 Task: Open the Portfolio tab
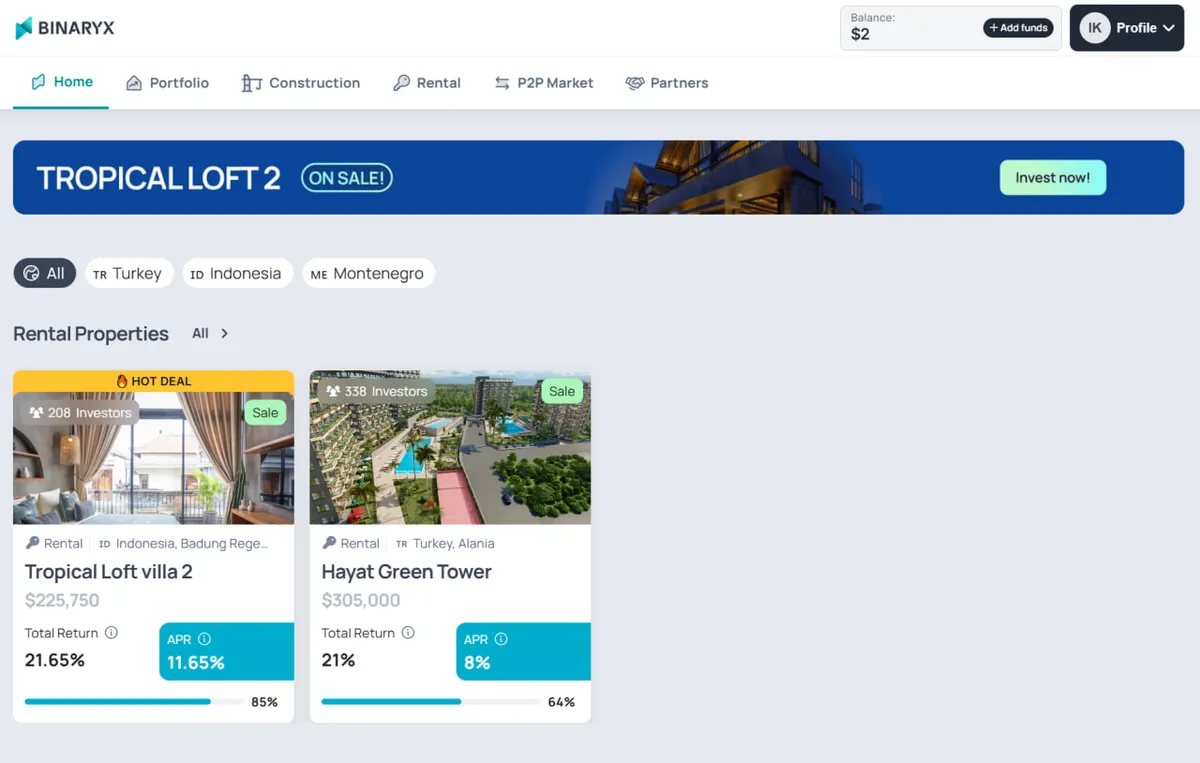pyautogui.click(x=167, y=83)
